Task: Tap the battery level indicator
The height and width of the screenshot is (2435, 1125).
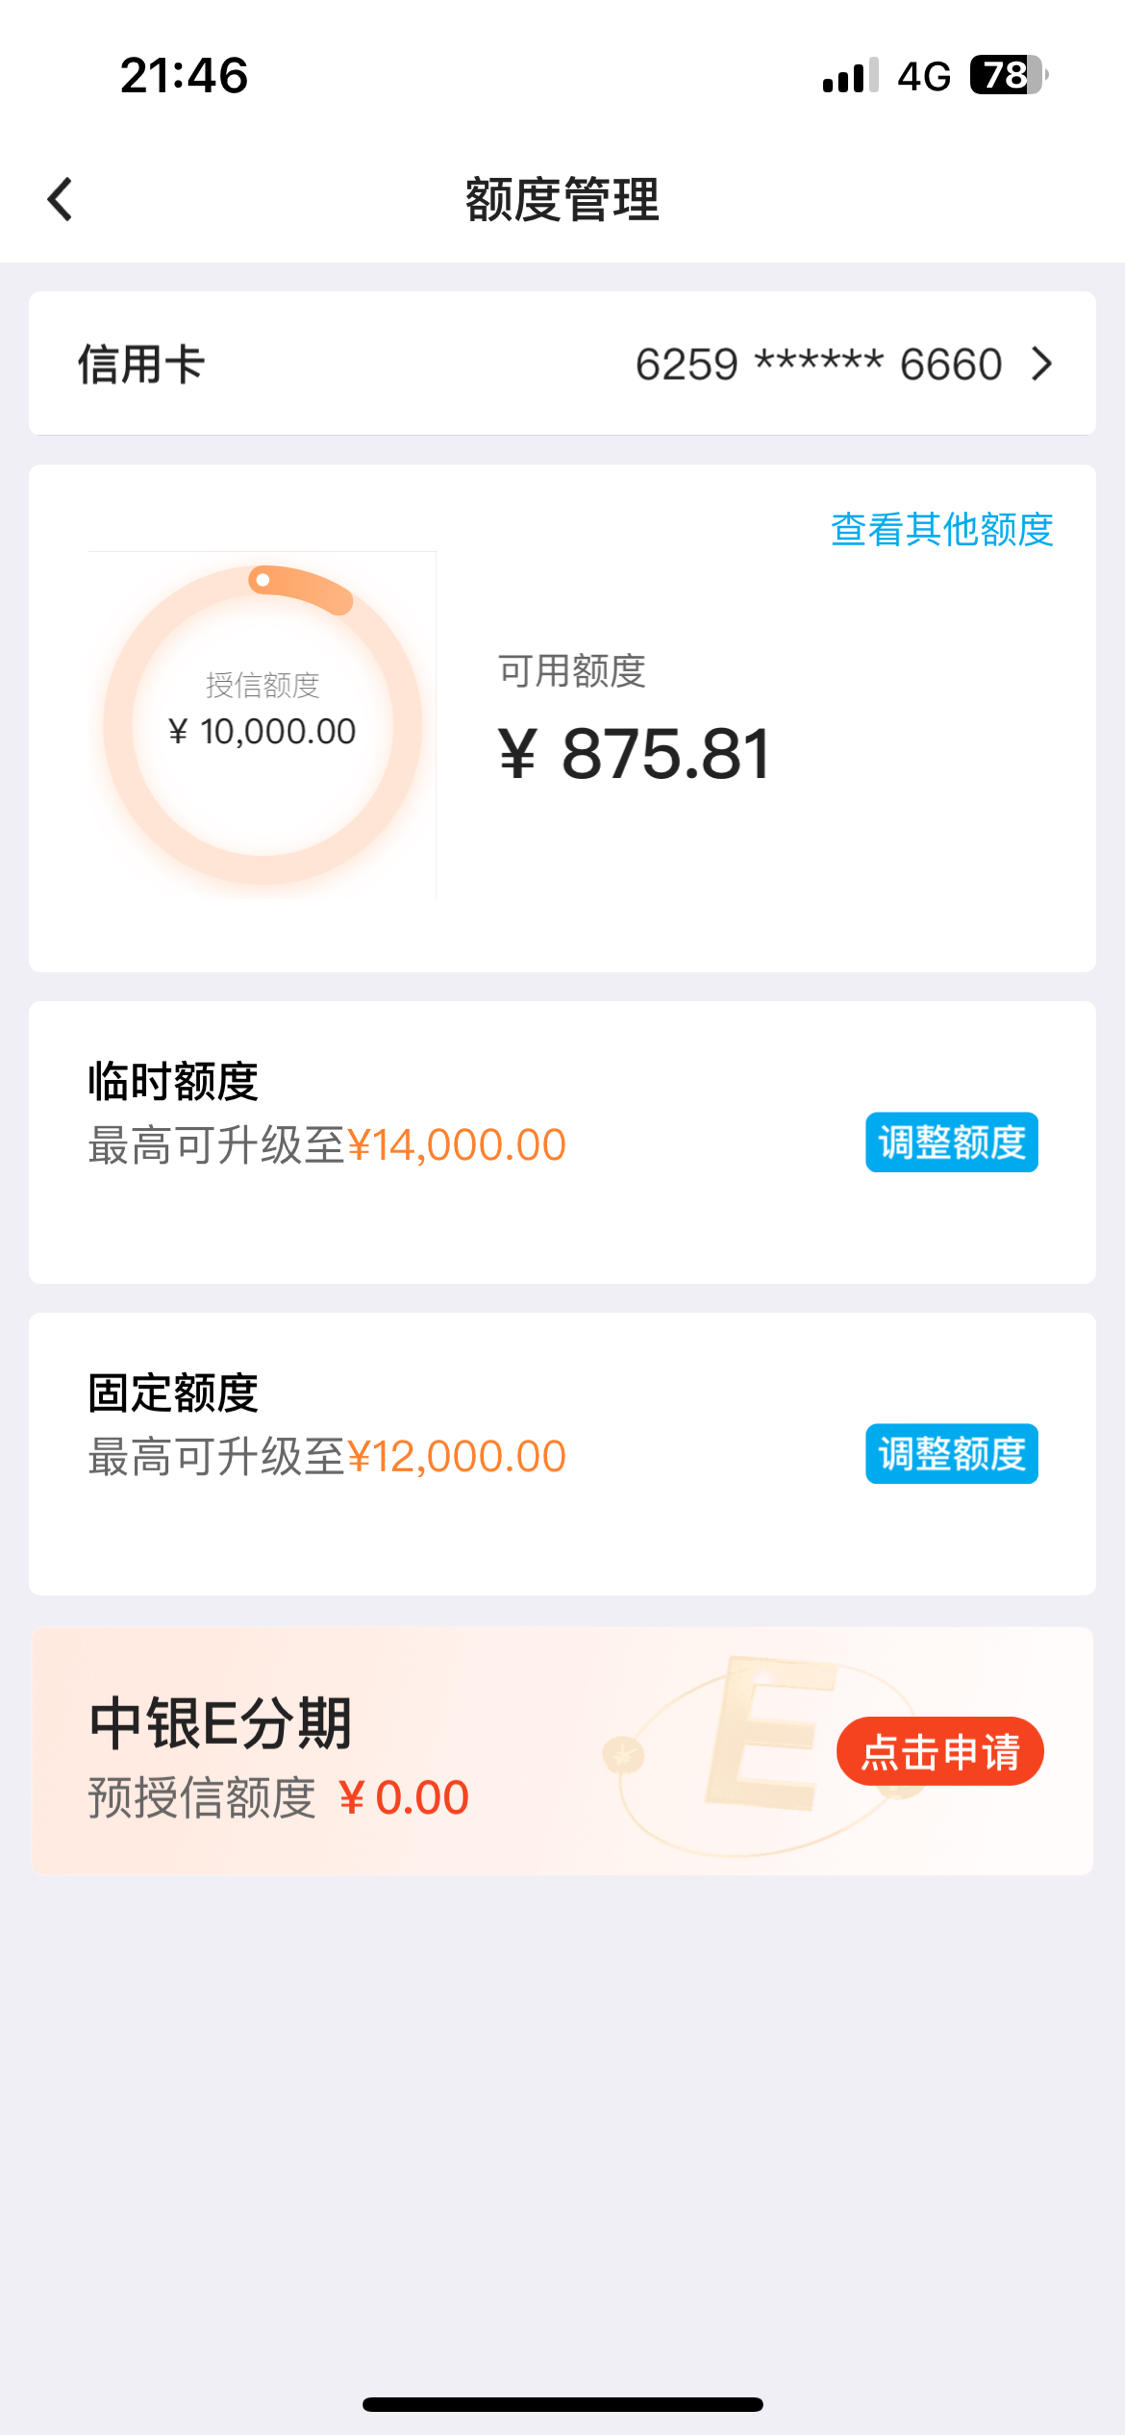Action: [1008, 75]
